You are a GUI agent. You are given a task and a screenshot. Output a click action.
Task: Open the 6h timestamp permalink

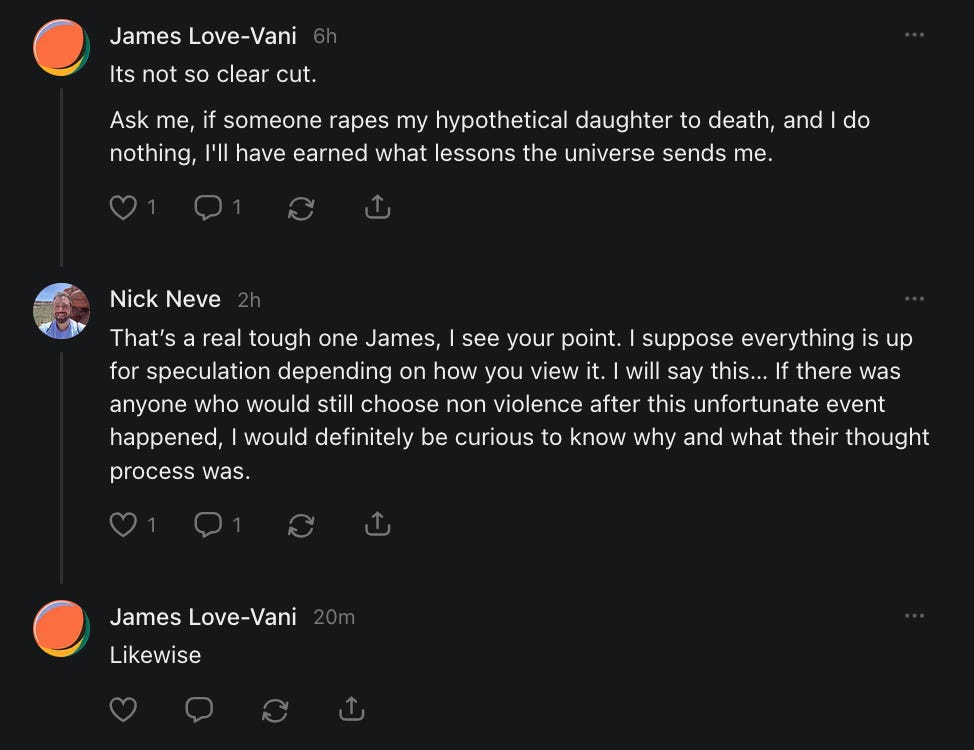pos(325,36)
